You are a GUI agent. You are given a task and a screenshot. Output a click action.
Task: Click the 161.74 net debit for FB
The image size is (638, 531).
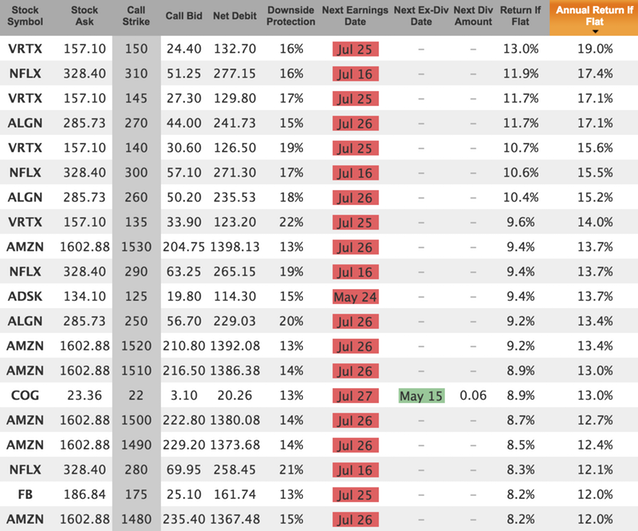coord(235,494)
